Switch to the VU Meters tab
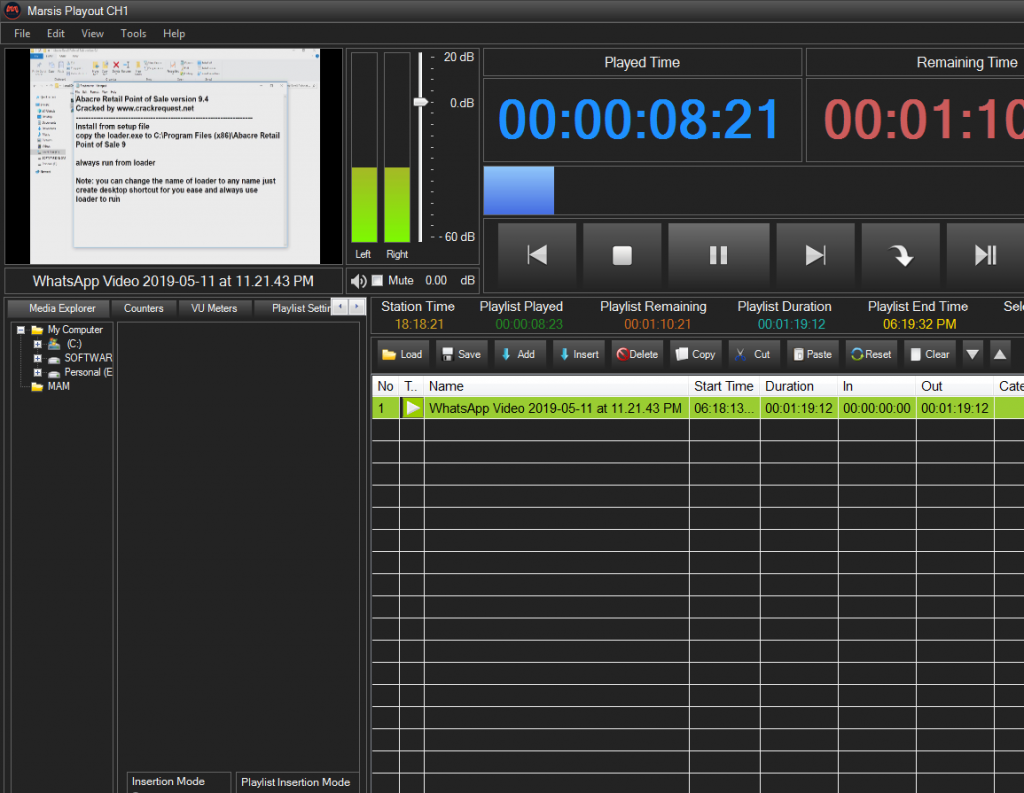This screenshot has width=1024, height=793. click(214, 308)
